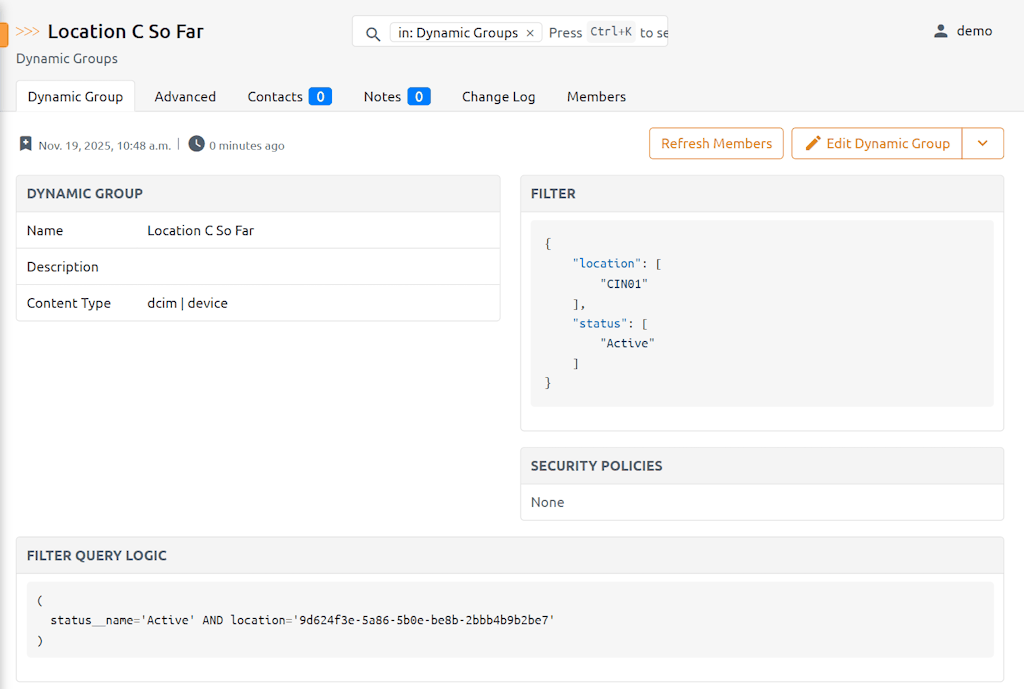The height and width of the screenshot is (689, 1024).
Task: Show the Members tab
Action: [596, 97]
